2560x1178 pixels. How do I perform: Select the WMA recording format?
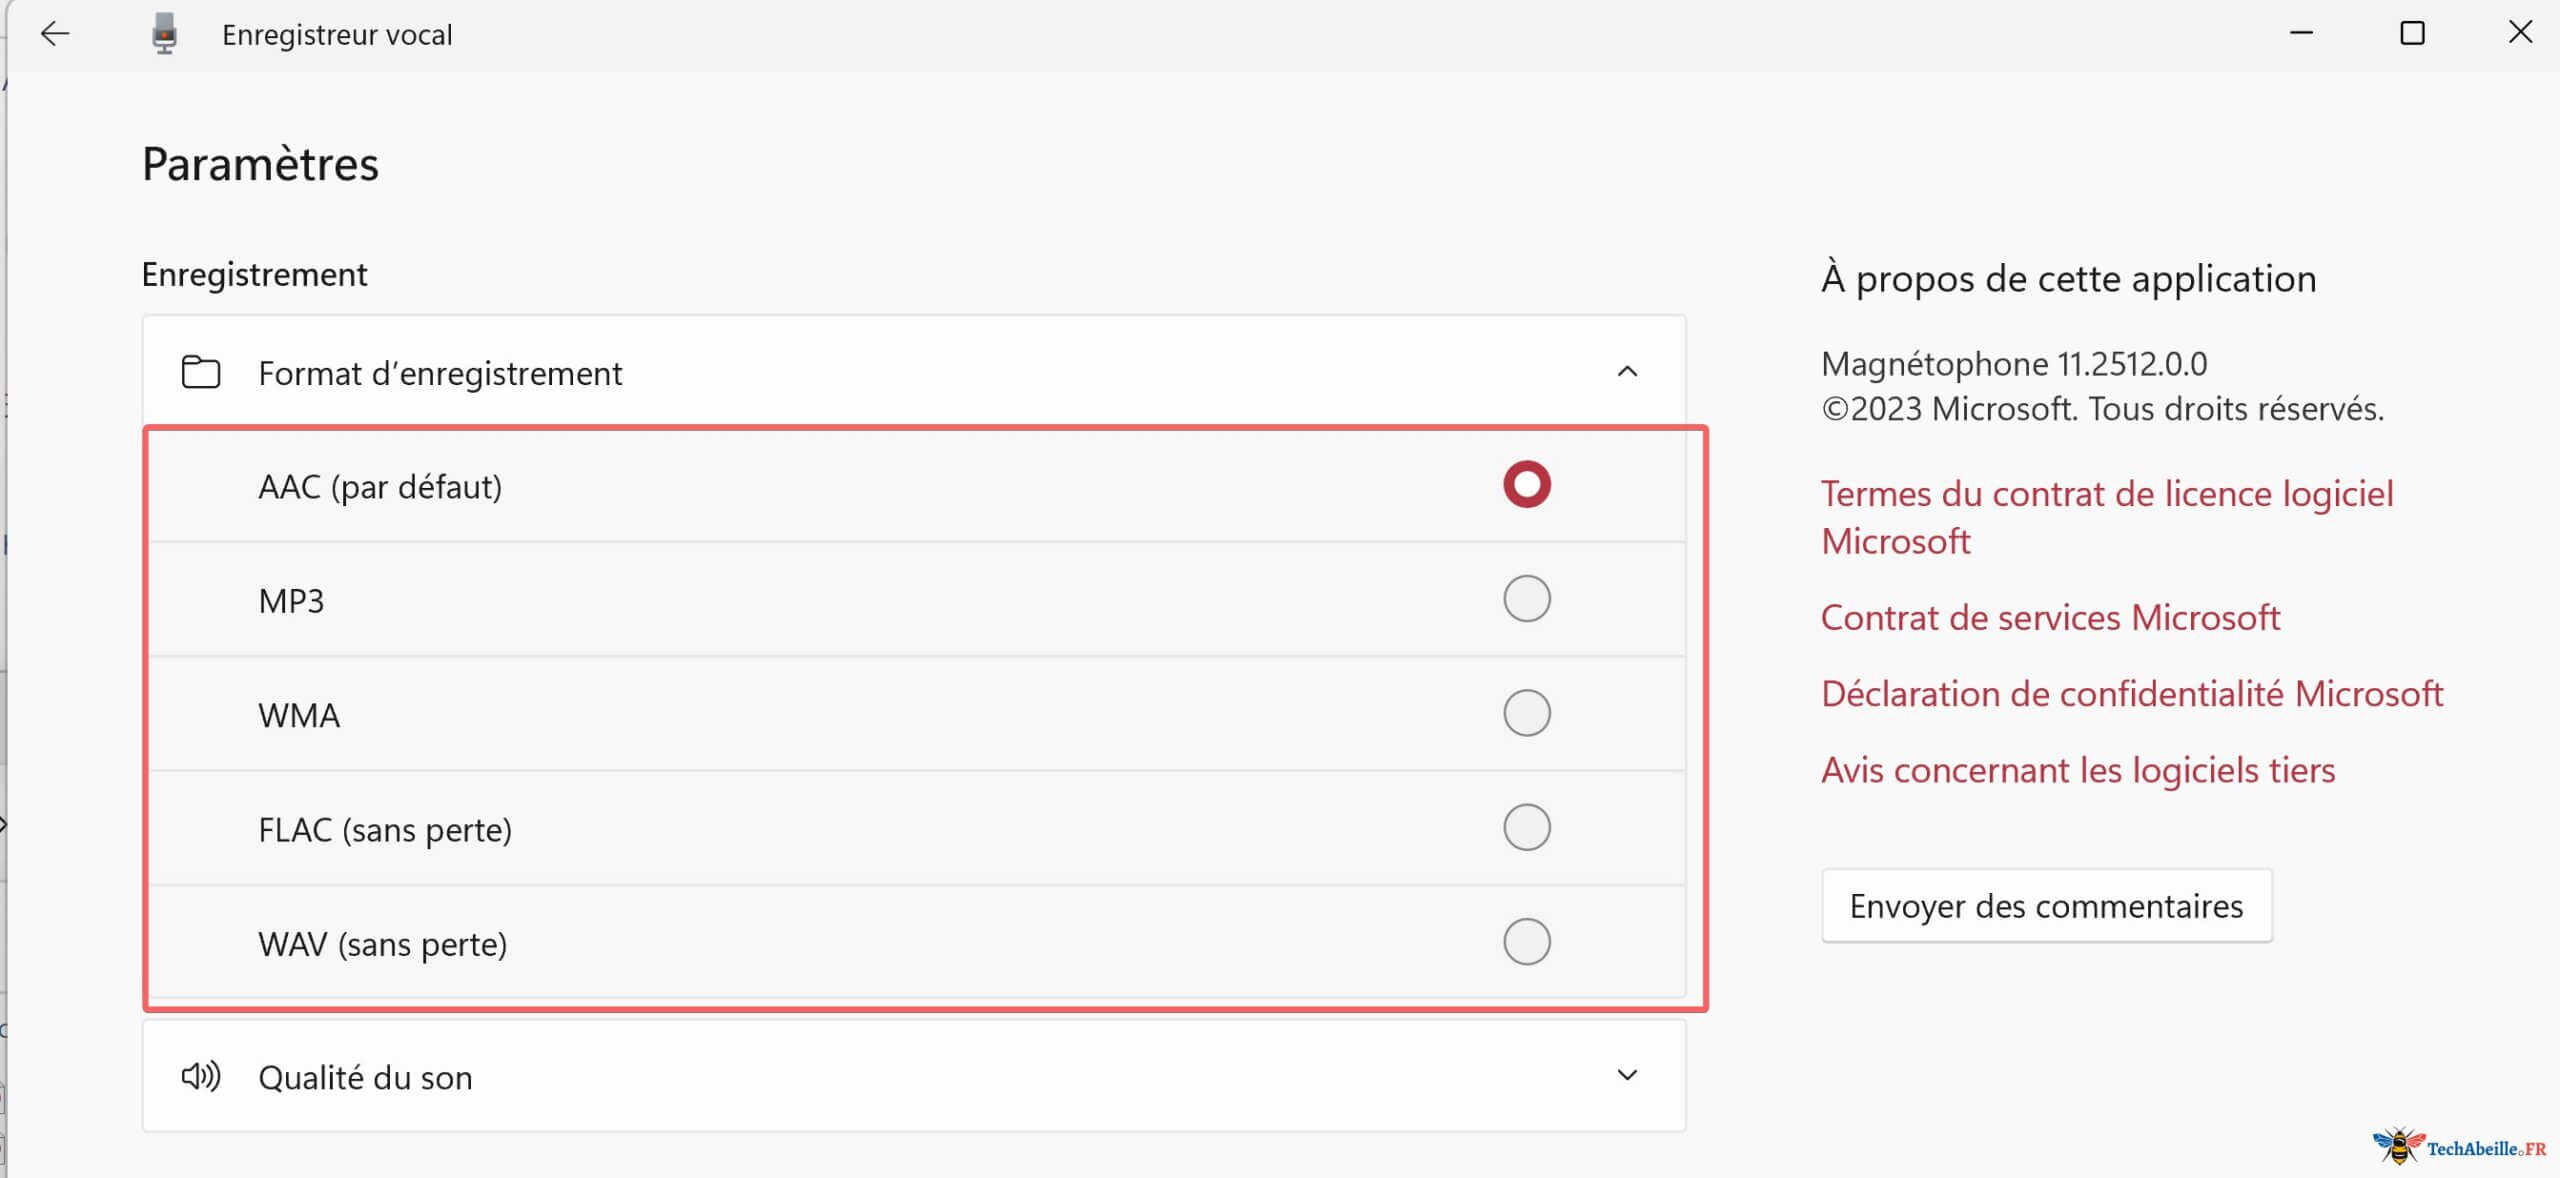[x=1526, y=713]
